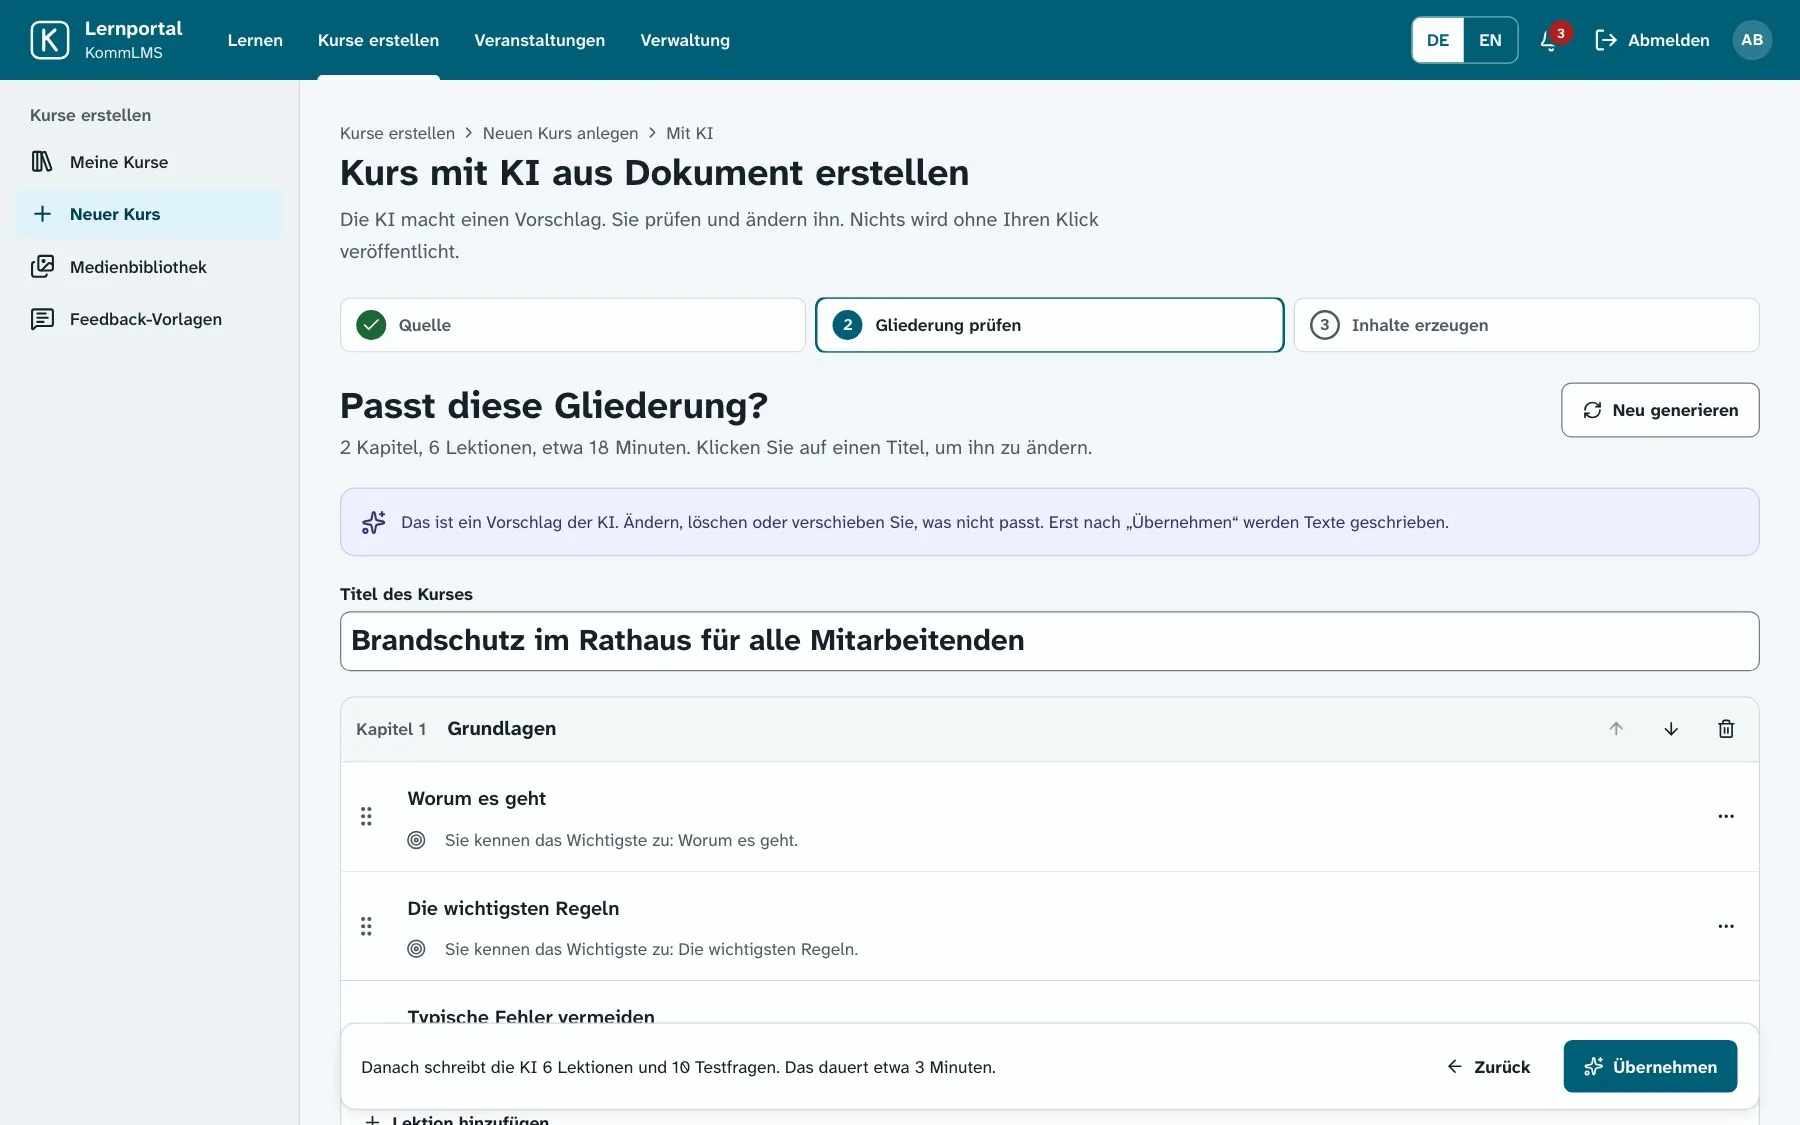
Task: Go to the Veranstaltungen menu
Action: [x=539, y=40]
